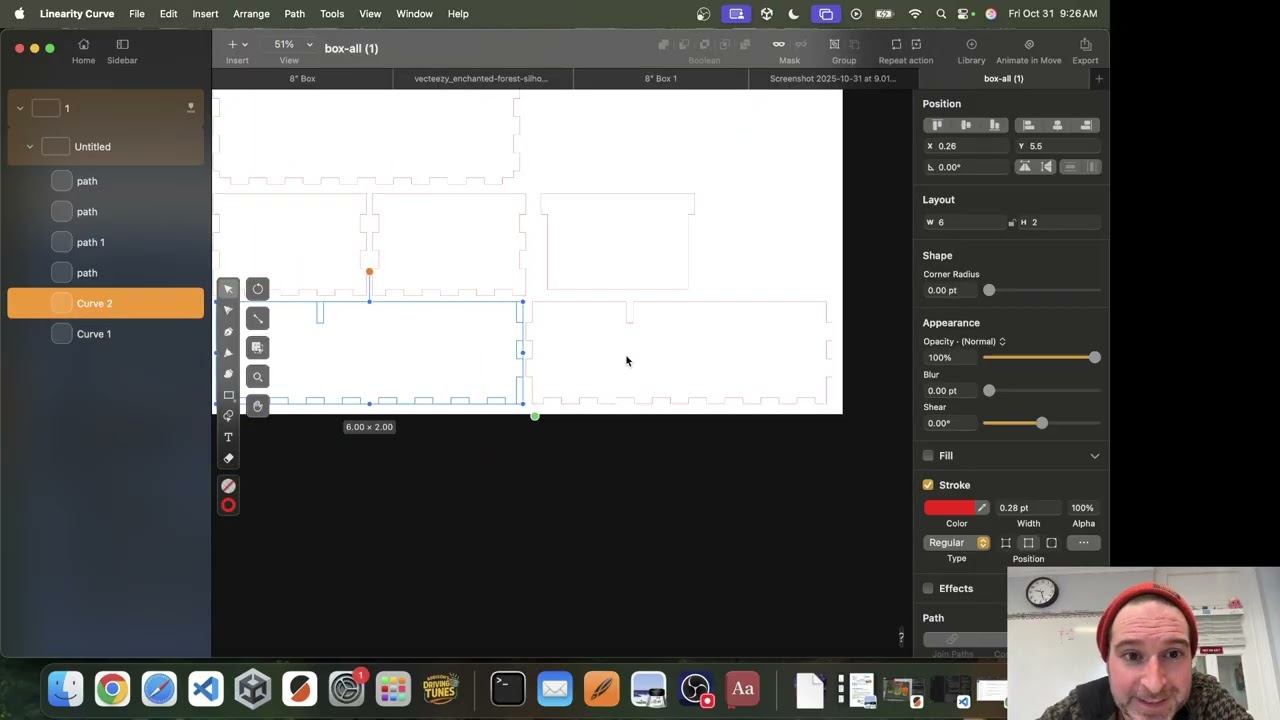This screenshot has width=1280, height=720.
Task: Select the Curve 2 layer
Action: pos(105,303)
